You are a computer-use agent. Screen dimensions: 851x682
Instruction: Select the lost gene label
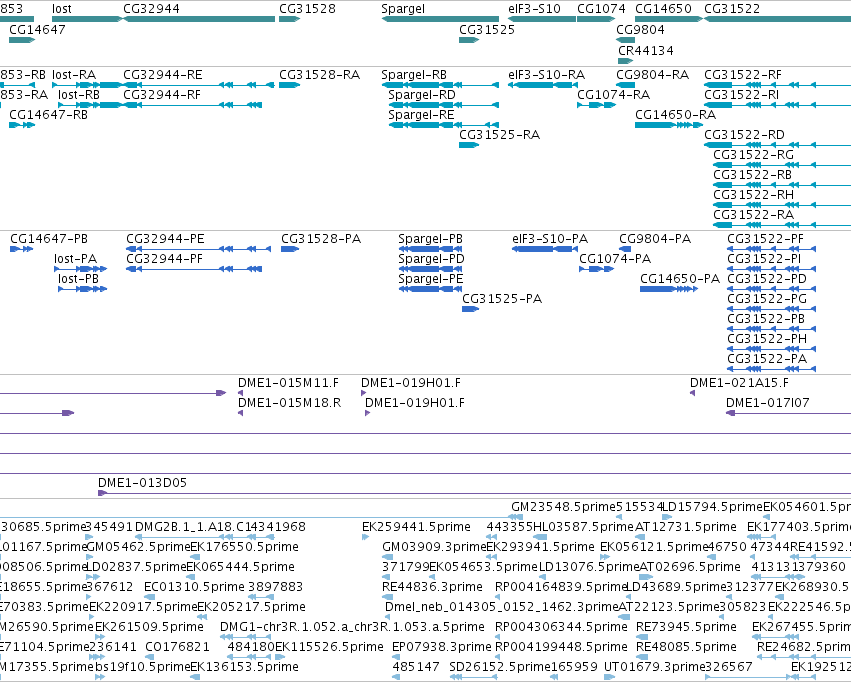61,9
